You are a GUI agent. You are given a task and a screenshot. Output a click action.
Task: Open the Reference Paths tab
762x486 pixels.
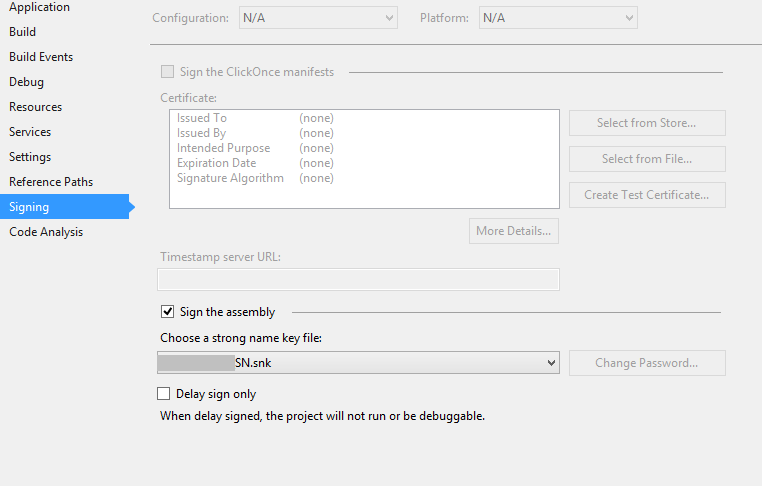click(x=51, y=182)
